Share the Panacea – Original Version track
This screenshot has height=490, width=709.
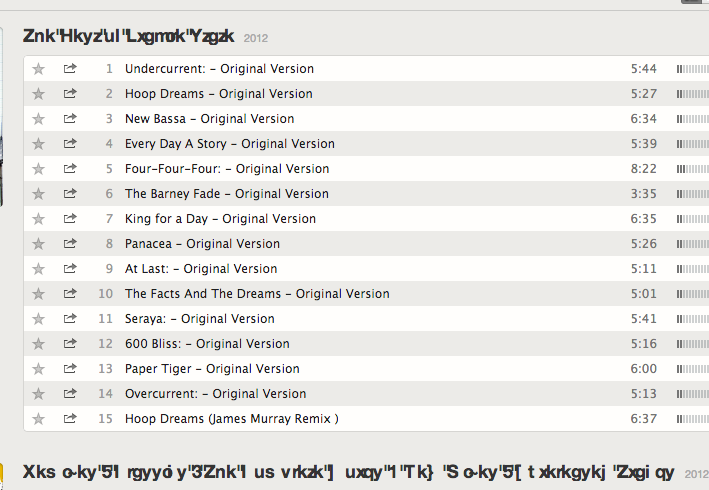coord(70,244)
